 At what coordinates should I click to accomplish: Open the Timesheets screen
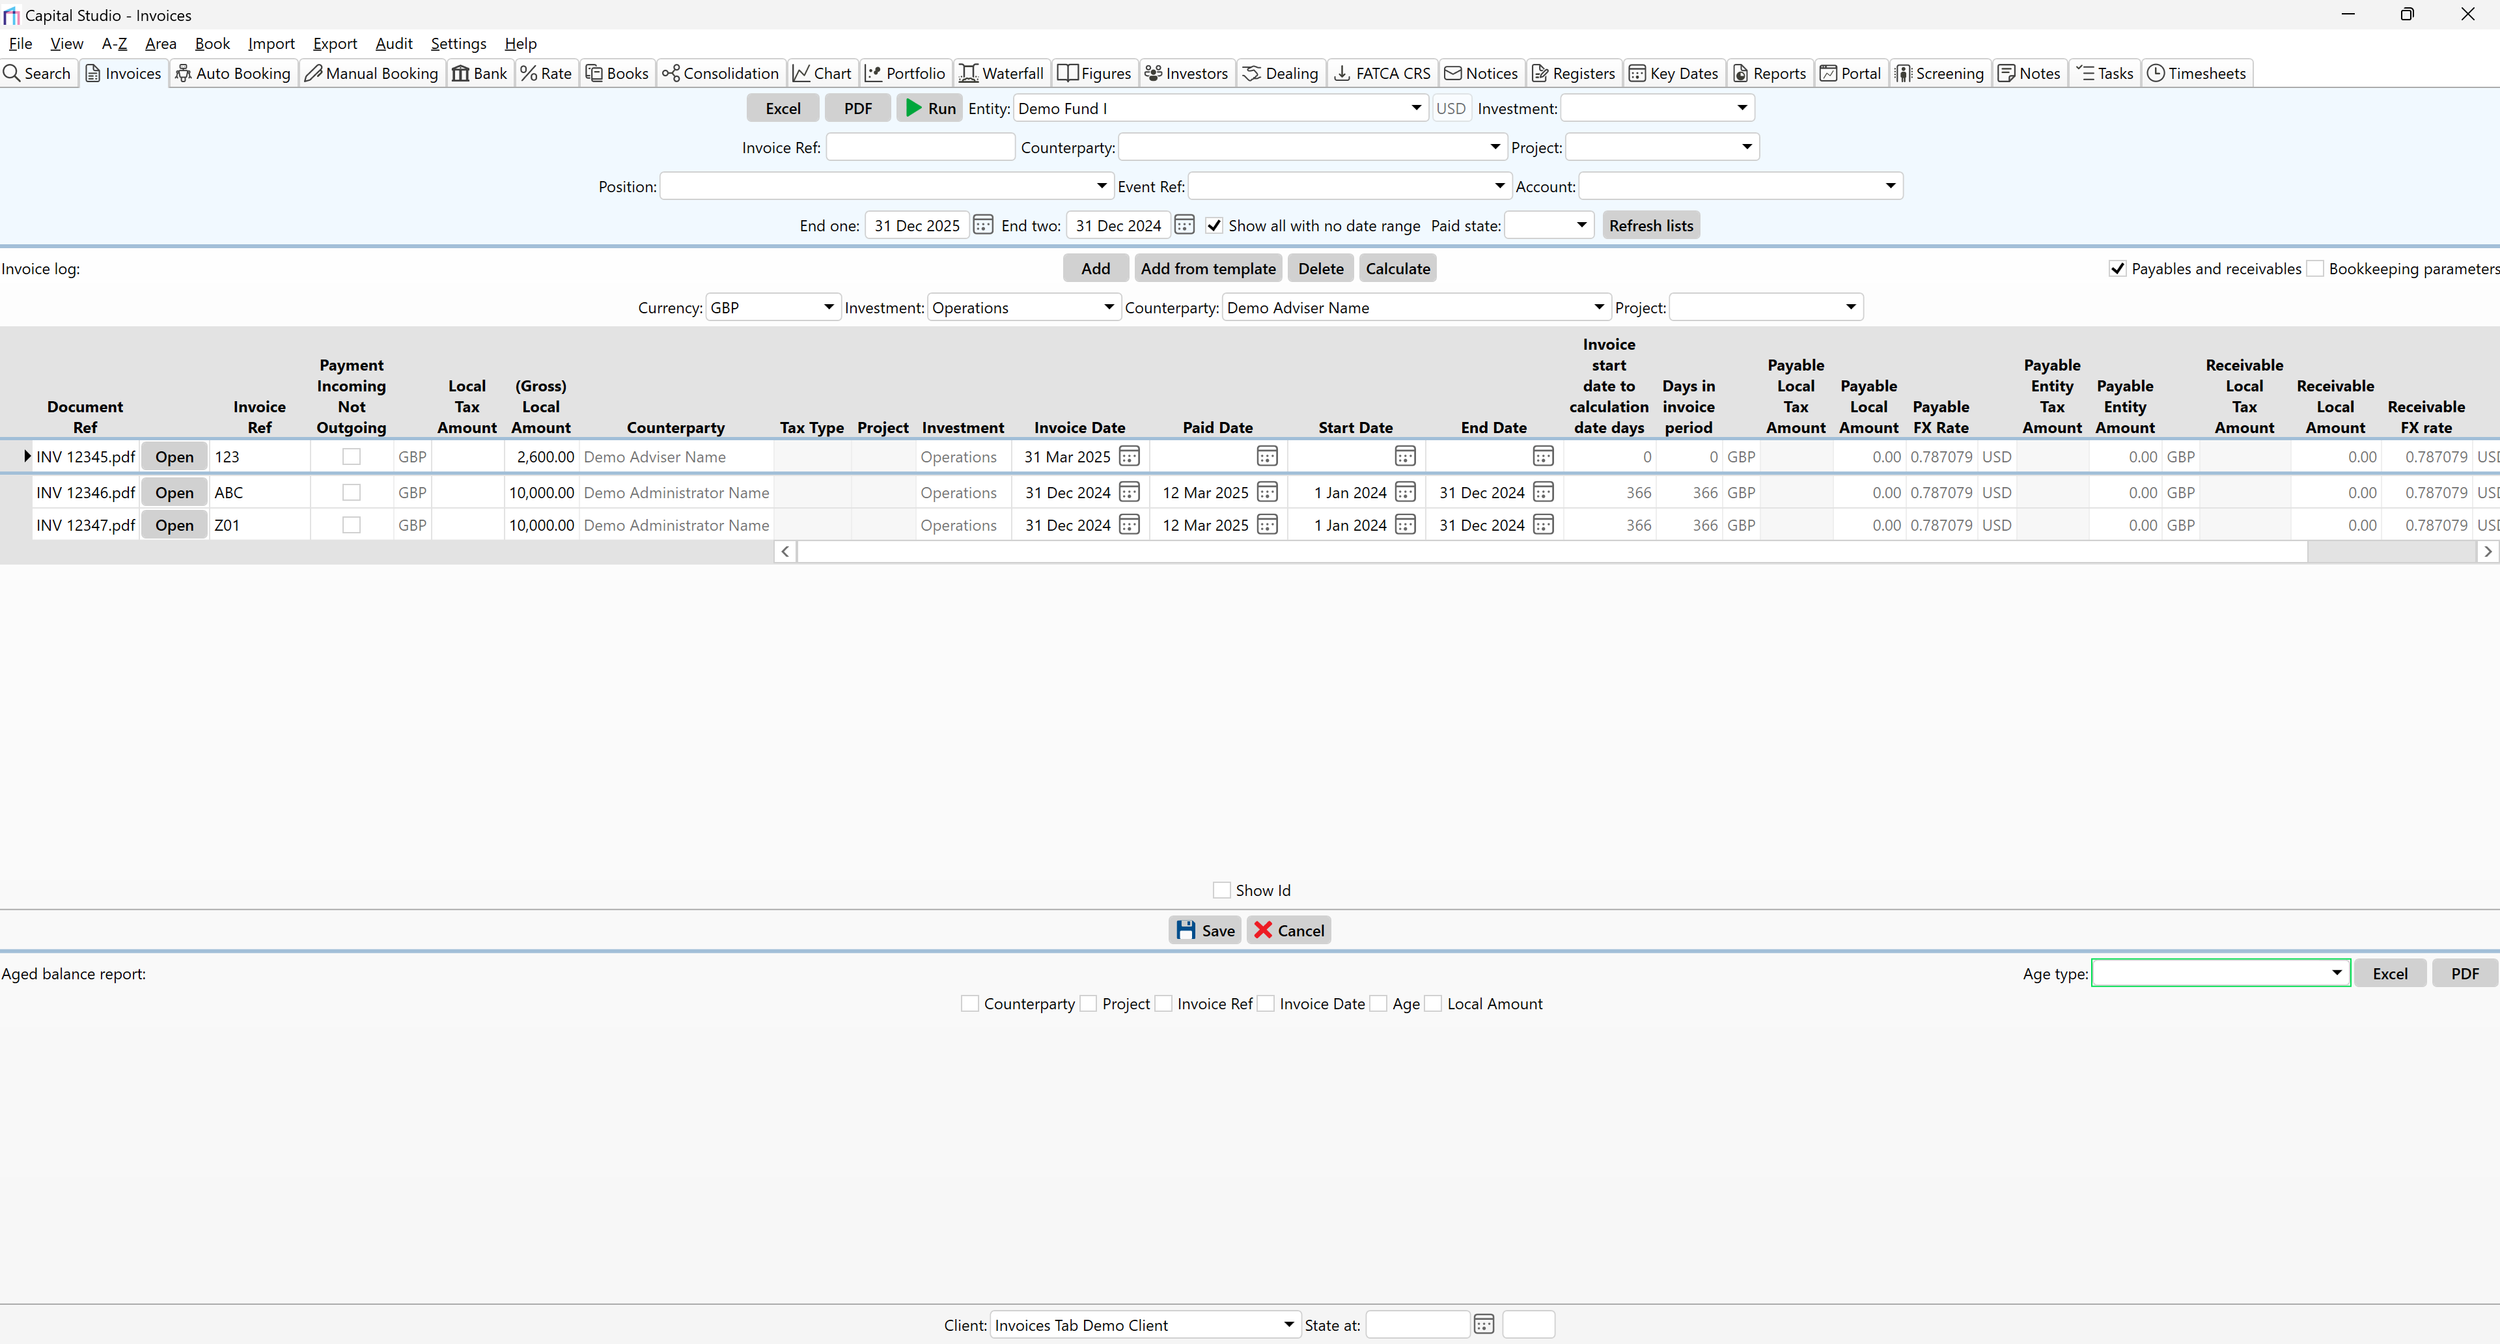pos(2196,72)
